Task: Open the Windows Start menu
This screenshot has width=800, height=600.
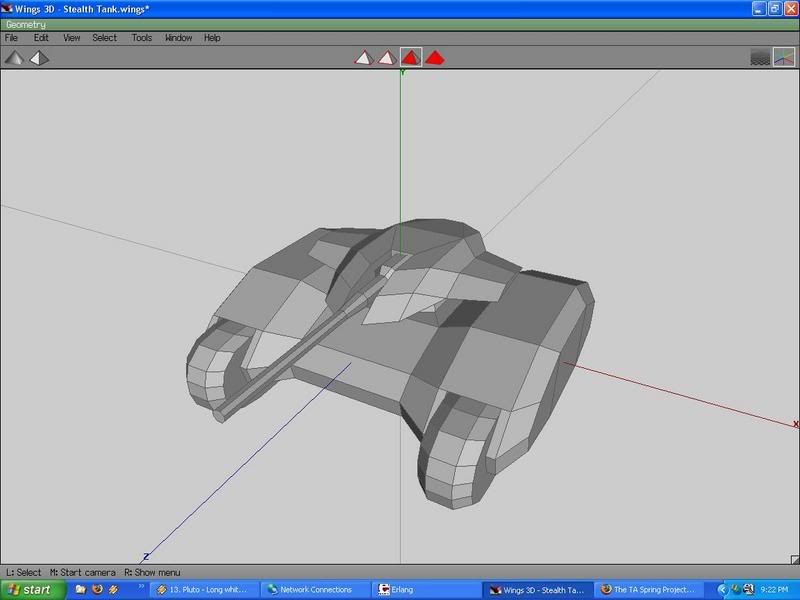Action: (x=33, y=590)
